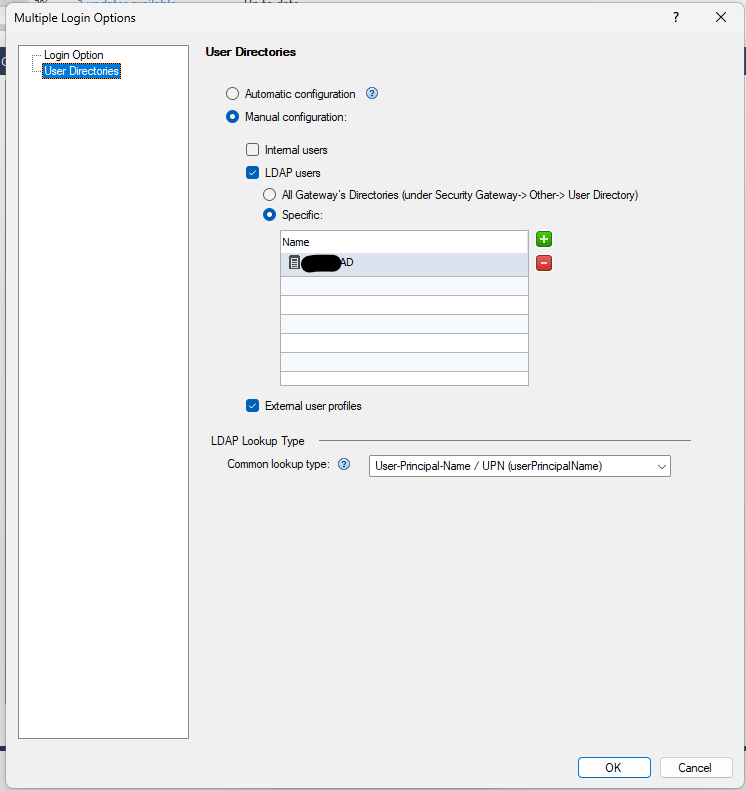Select Manual configuration radio button
The image size is (746, 790).
click(232, 117)
